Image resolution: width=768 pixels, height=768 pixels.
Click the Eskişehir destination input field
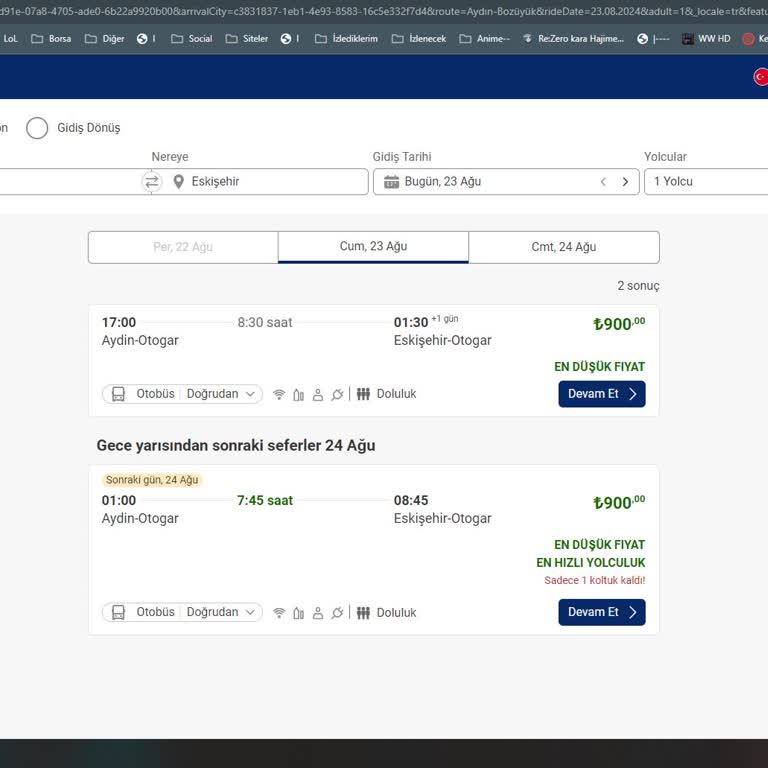click(270, 182)
